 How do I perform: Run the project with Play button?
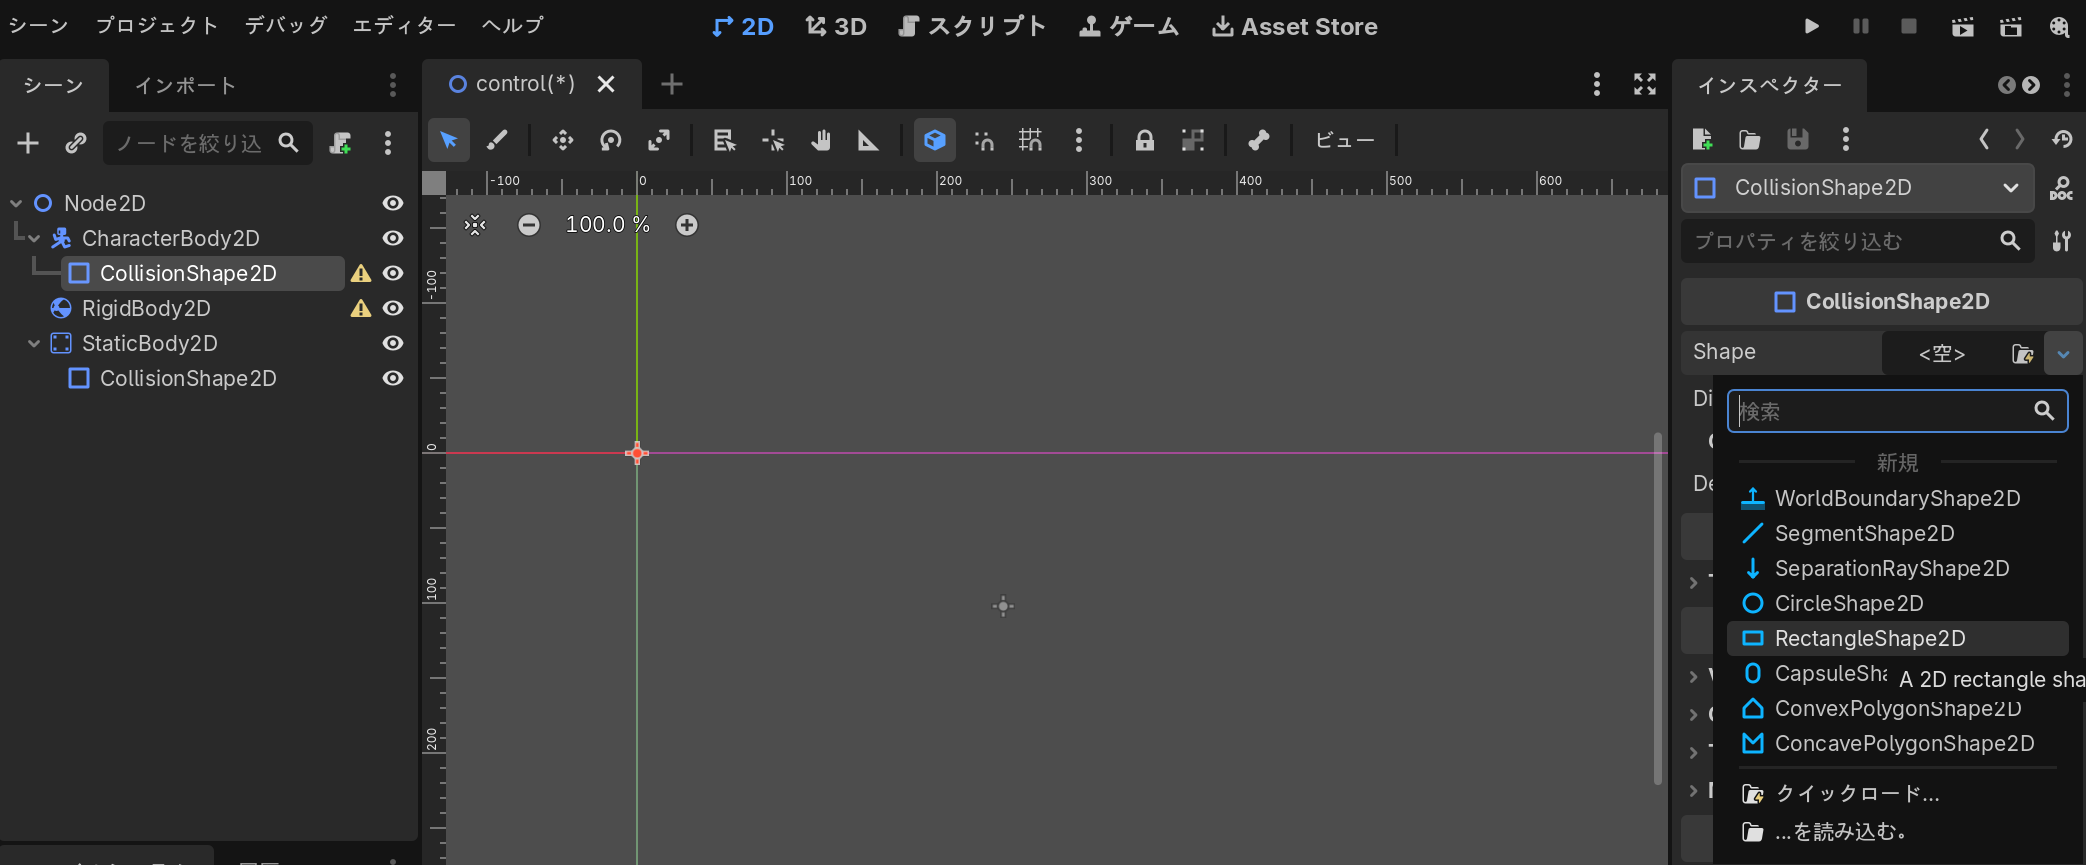tap(1812, 26)
